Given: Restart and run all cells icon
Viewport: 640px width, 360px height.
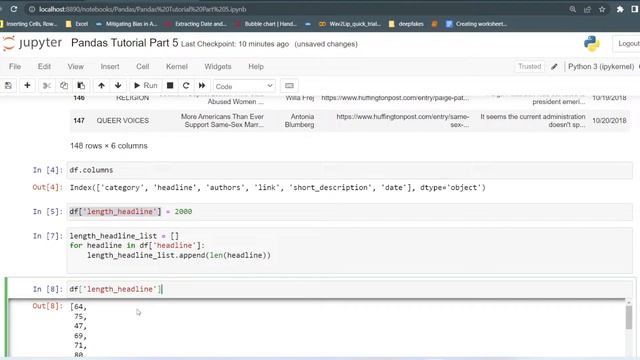Looking at the screenshot, I should coord(202,86).
